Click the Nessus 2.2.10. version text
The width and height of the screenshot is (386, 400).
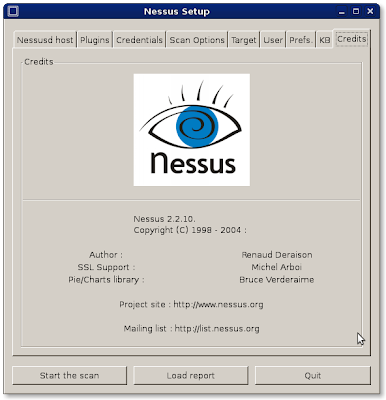164,219
